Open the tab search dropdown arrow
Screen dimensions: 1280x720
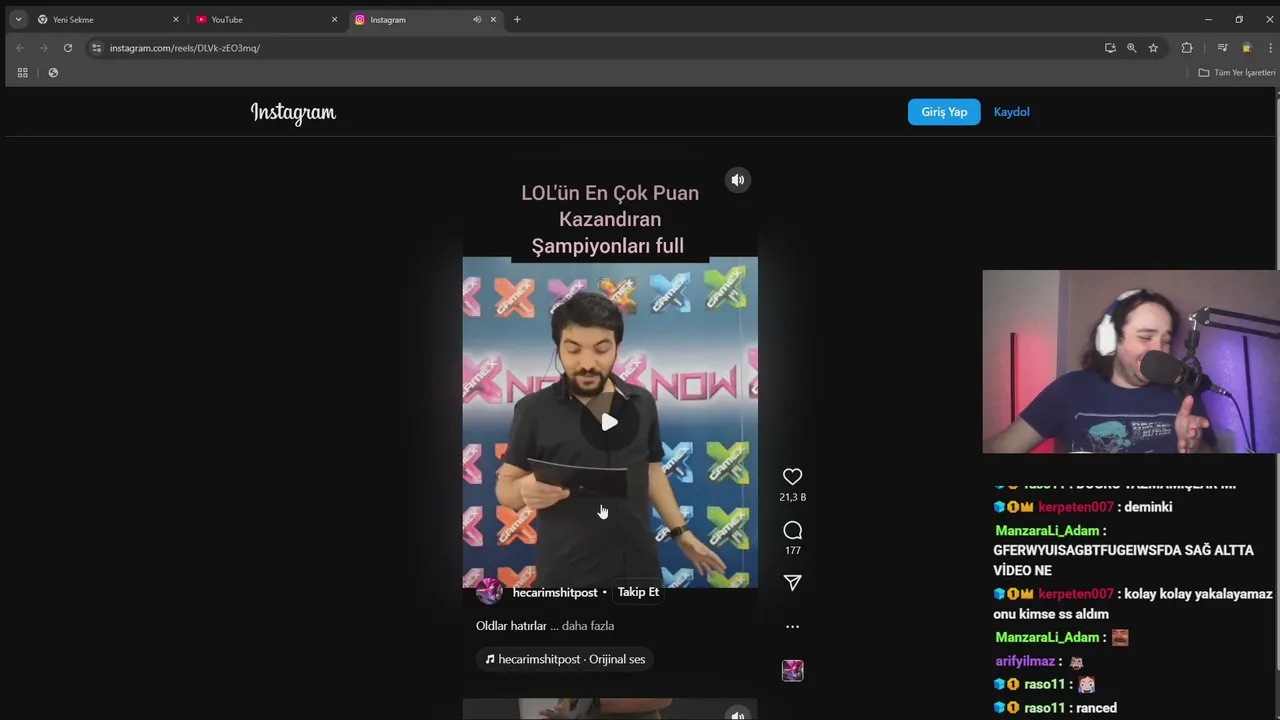[18, 19]
